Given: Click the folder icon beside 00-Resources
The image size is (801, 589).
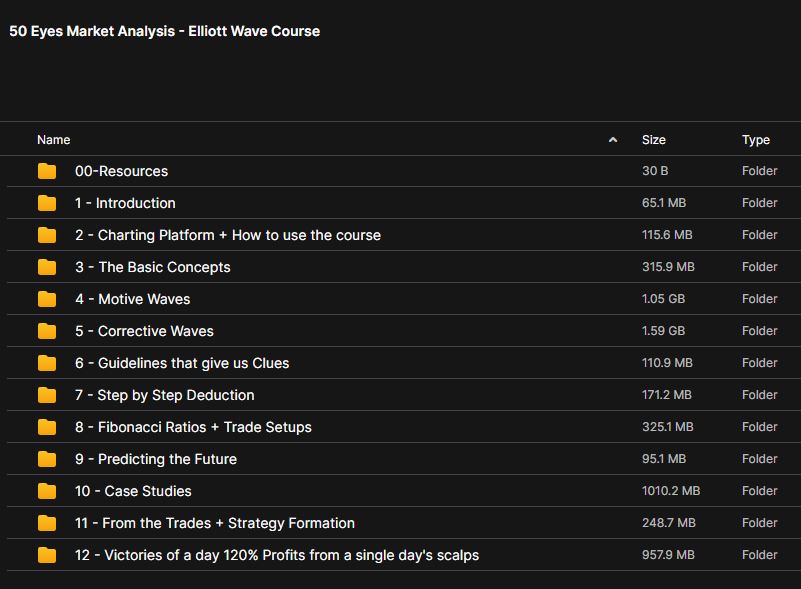Looking at the screenshot, I should tap(46, 171).
